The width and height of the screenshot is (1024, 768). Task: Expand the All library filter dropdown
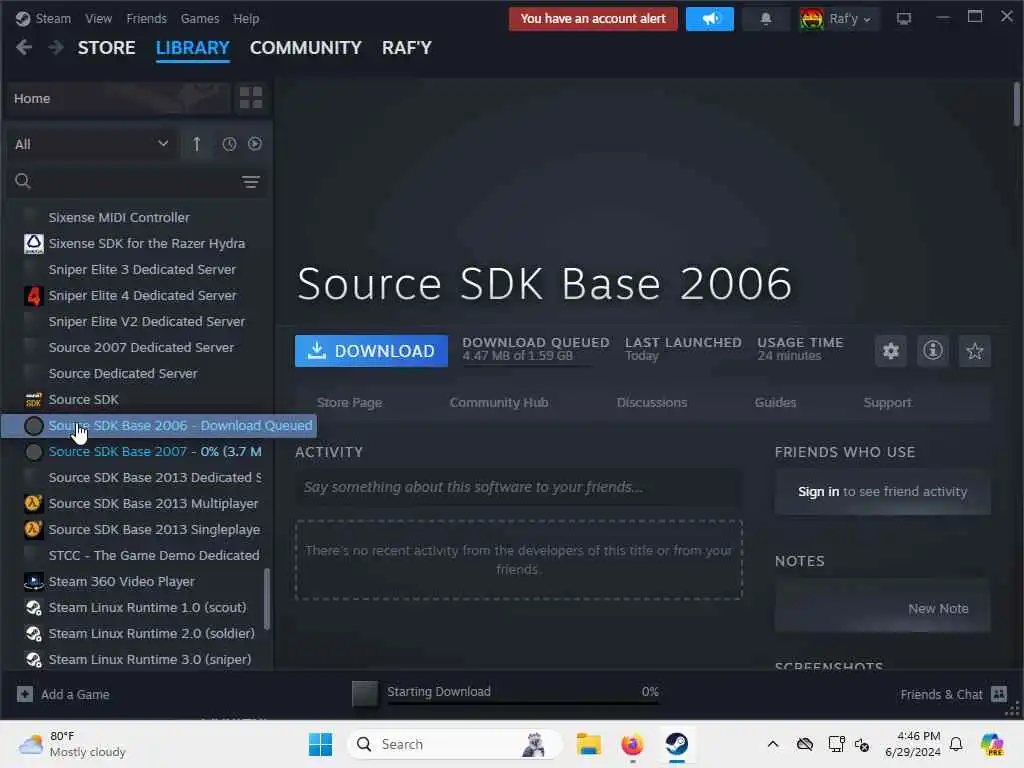[91, 144]
